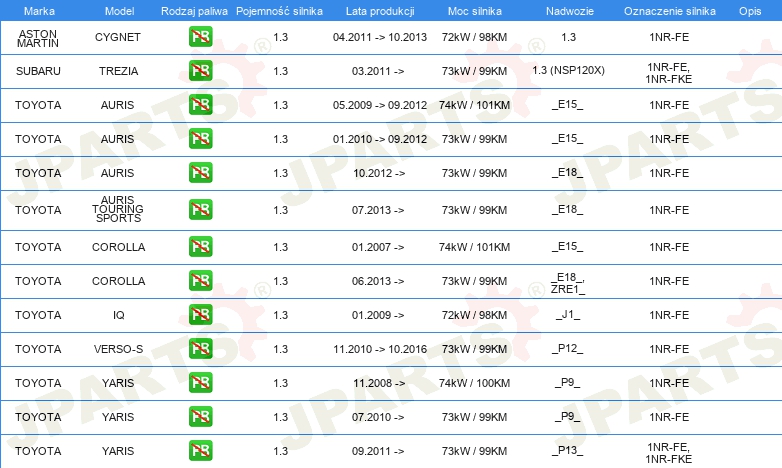Click the Marka column header
The image size is (782, 468).
[39, 11]
